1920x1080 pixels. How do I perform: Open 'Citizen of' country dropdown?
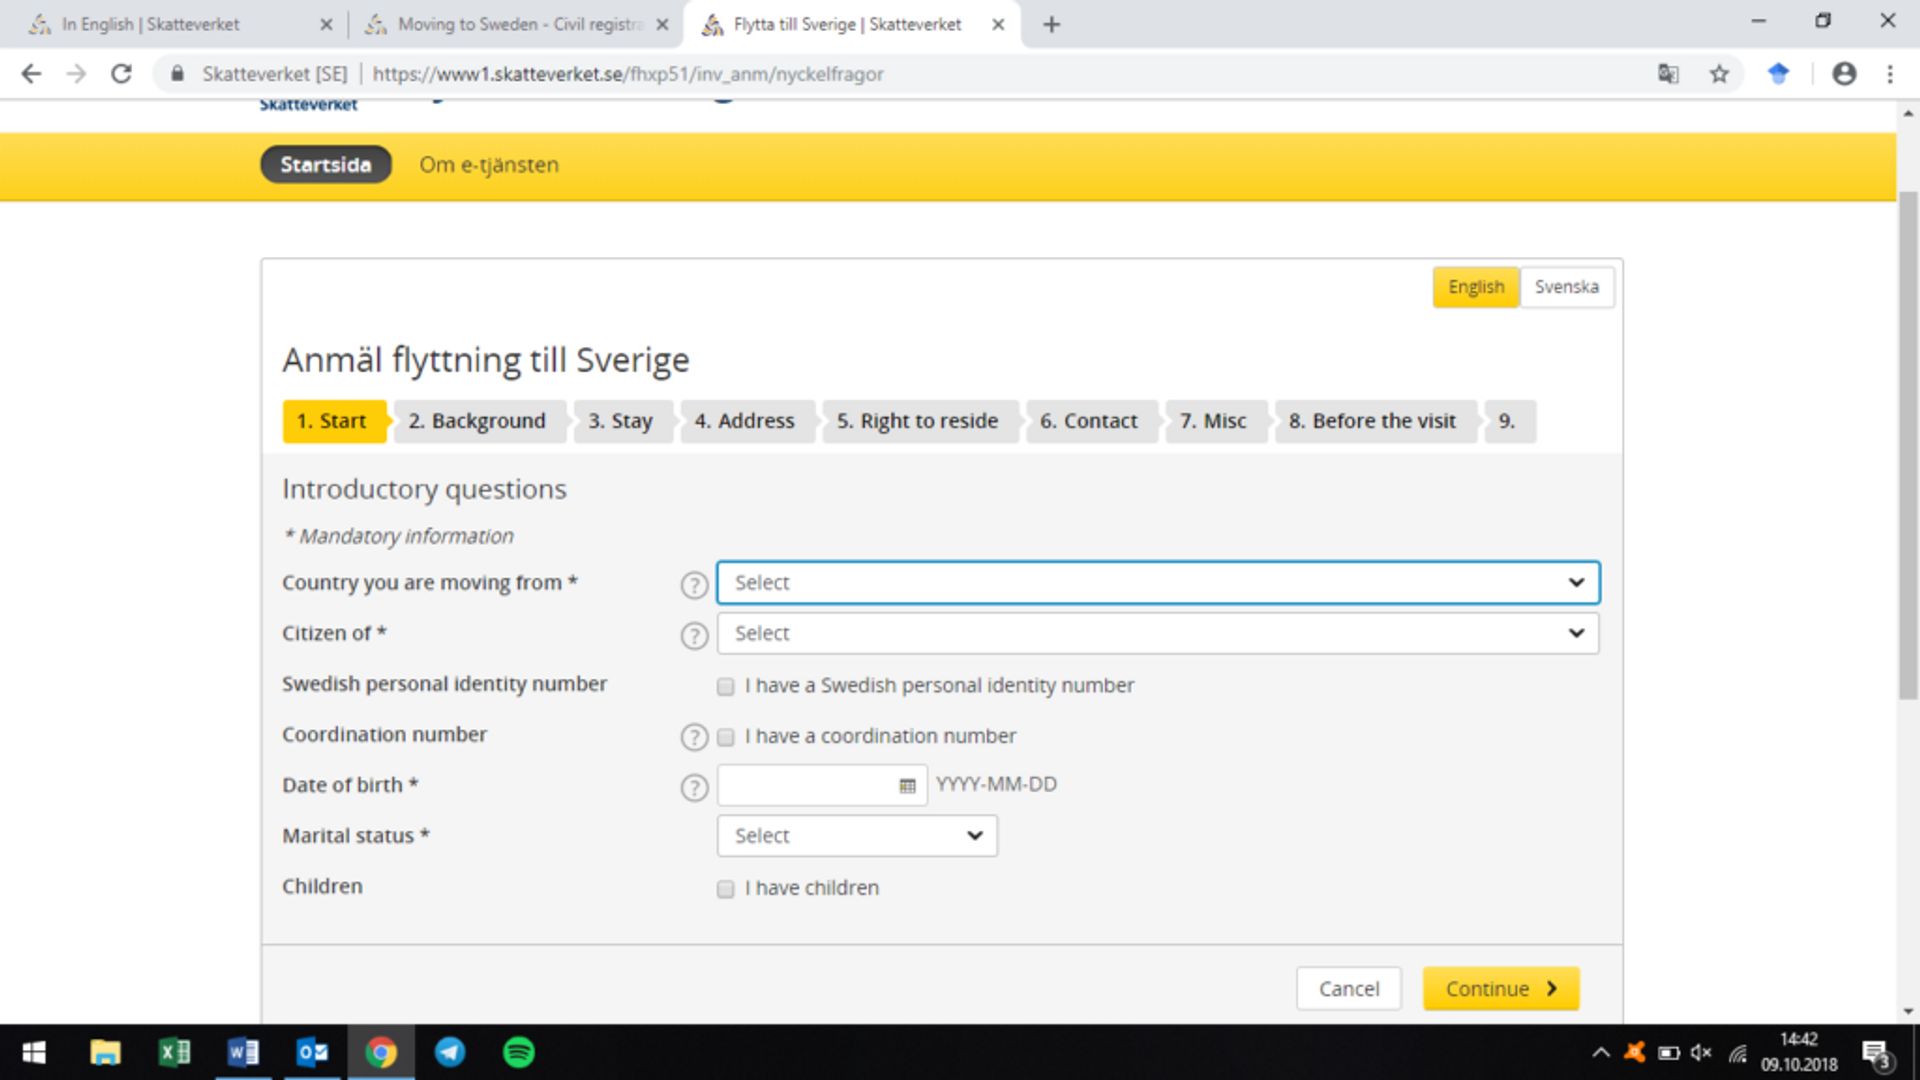tap(1158, 633)
